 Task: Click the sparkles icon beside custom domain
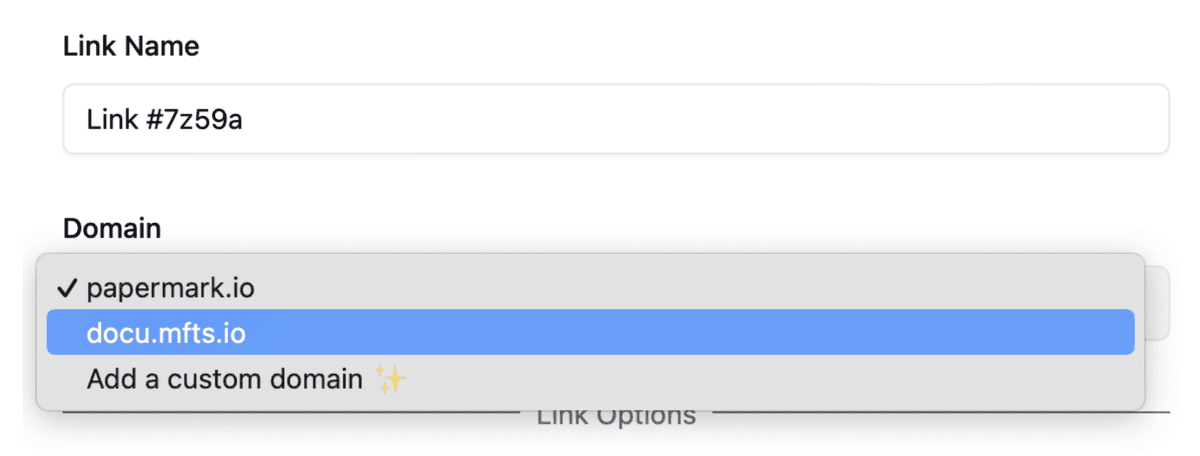click(x=391, y=380)
